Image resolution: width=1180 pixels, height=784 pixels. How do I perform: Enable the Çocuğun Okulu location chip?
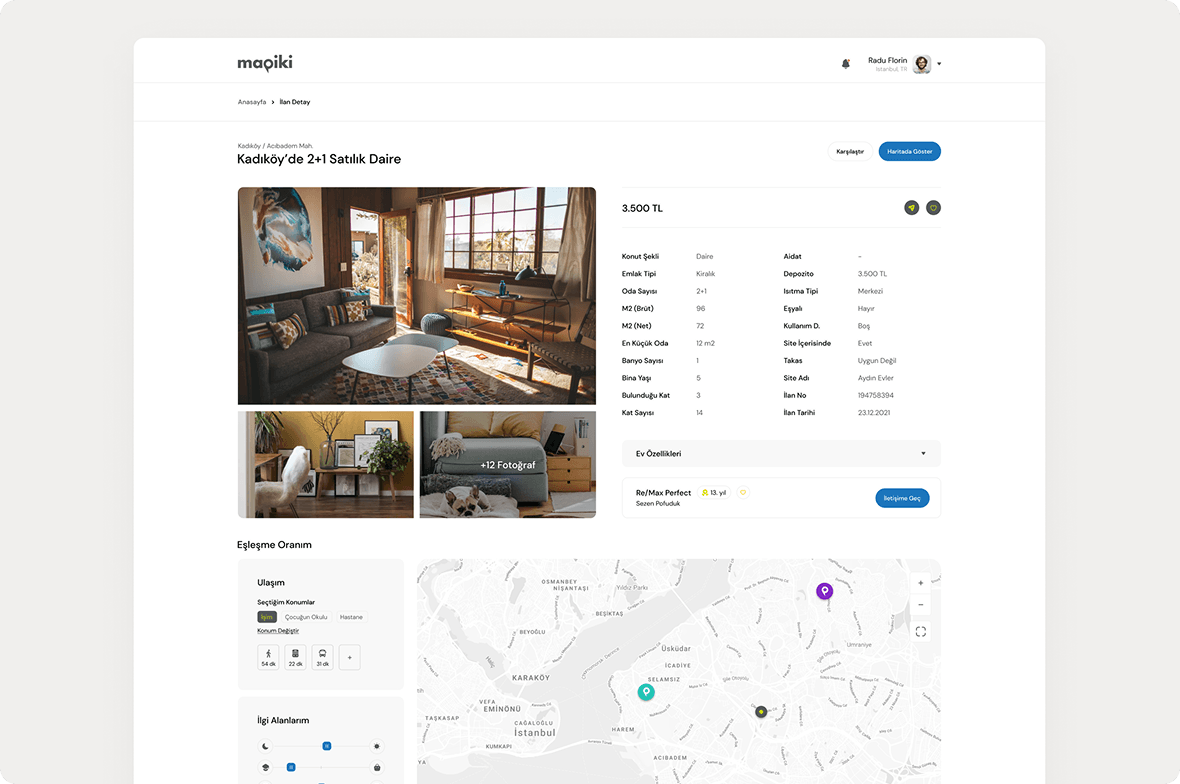(x=305, y=617)
